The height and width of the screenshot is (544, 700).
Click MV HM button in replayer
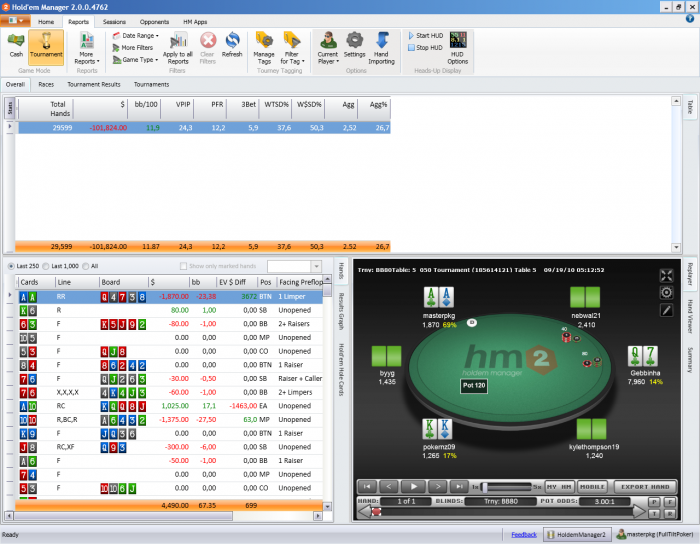(x=559, y=487)
